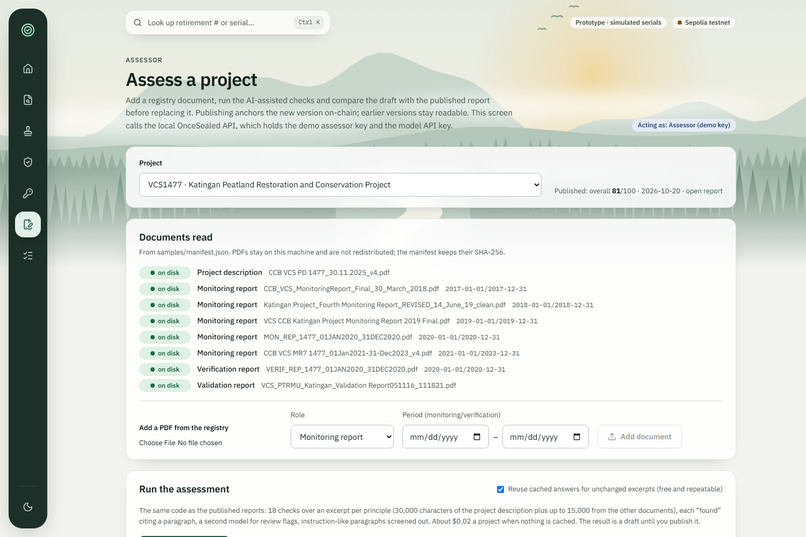
Task: Click the on disk badge for Validation report
Action: [164, 385]
